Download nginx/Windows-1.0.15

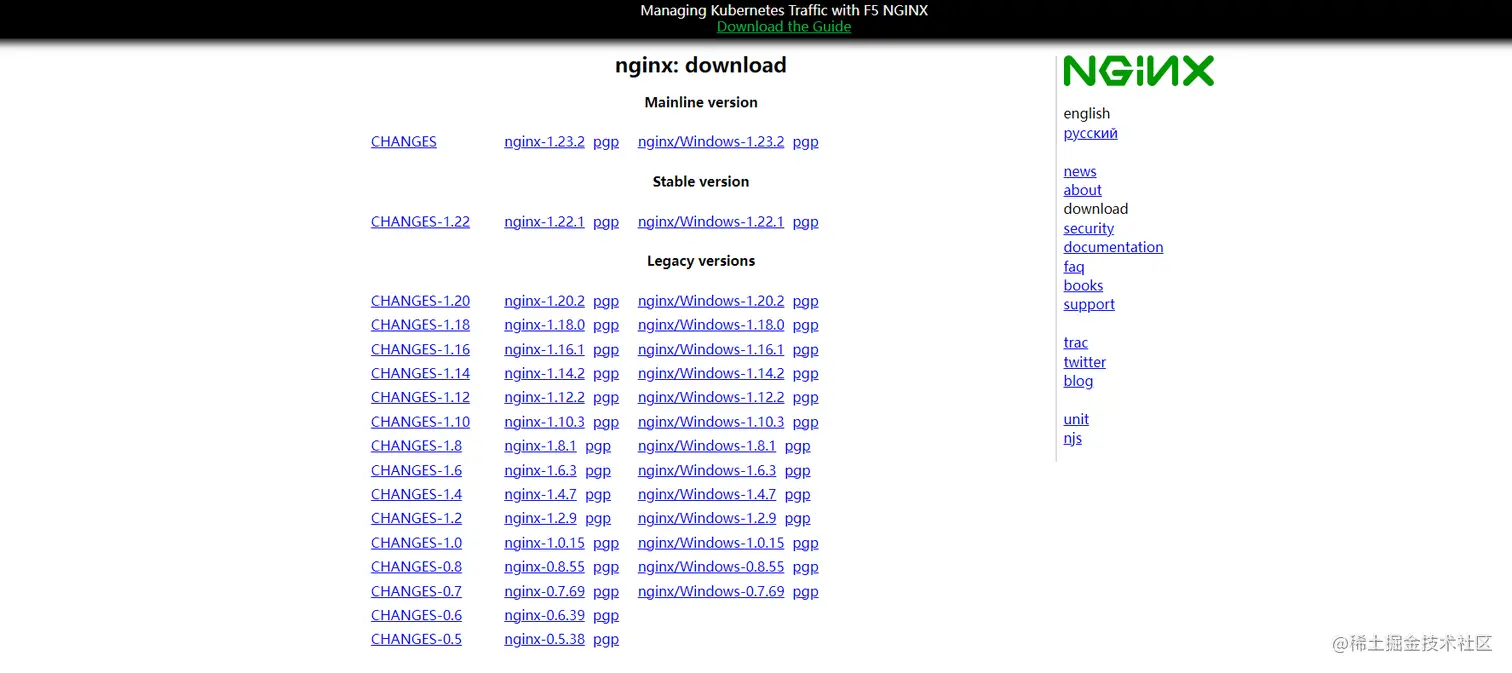click(711, 543)
